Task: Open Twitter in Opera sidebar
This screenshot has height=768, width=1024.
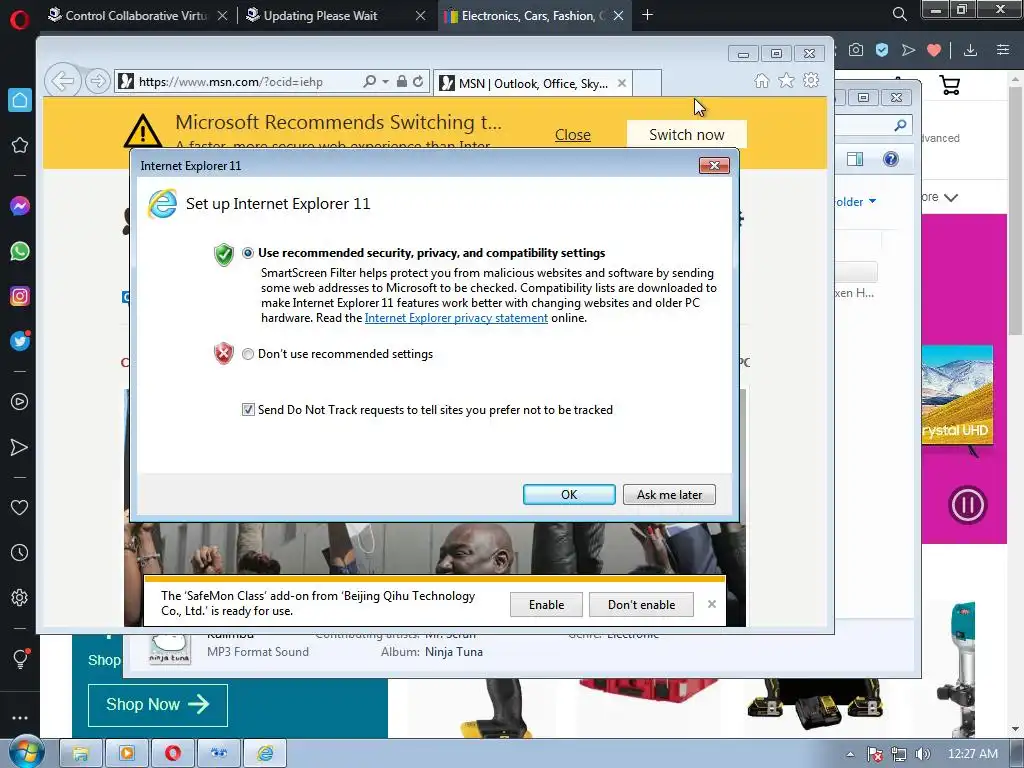Action: 20,341
